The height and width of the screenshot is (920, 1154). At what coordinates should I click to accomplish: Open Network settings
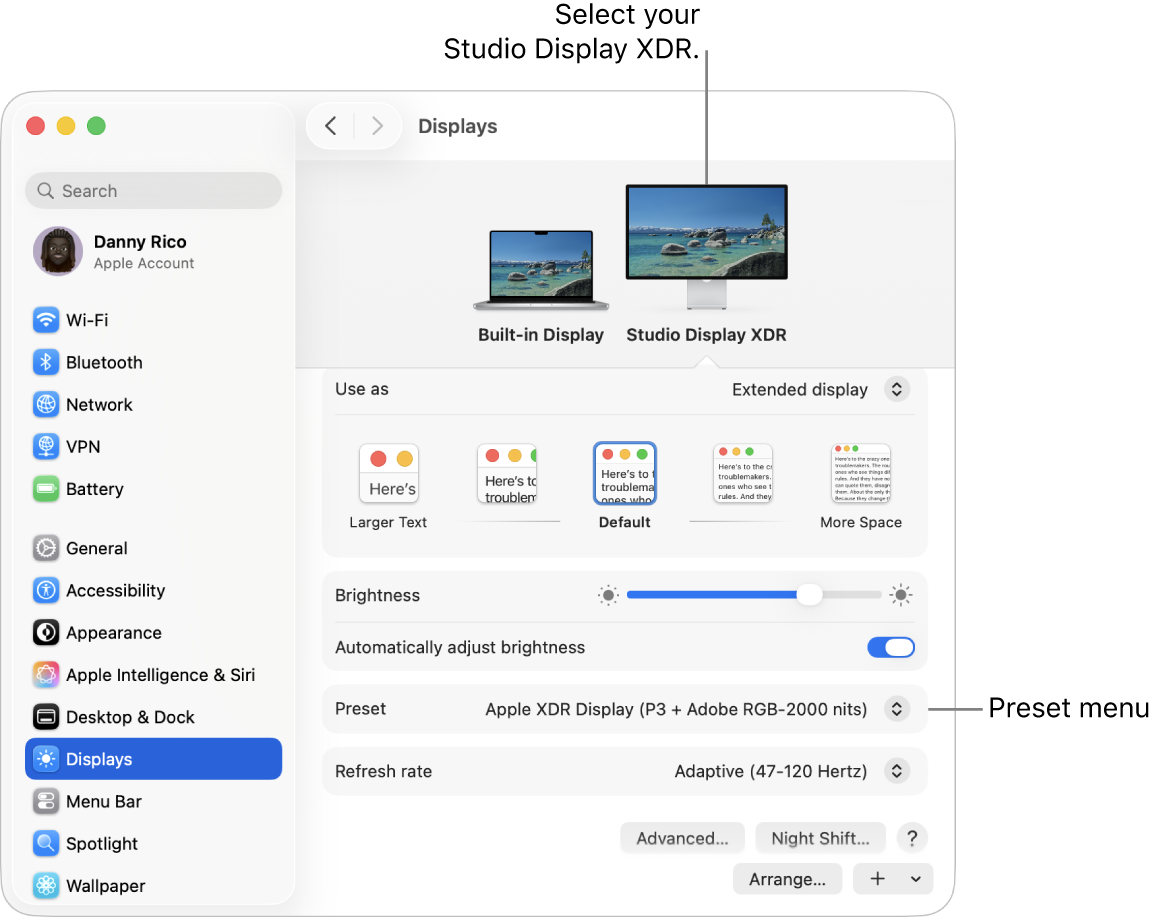(98, 404)
